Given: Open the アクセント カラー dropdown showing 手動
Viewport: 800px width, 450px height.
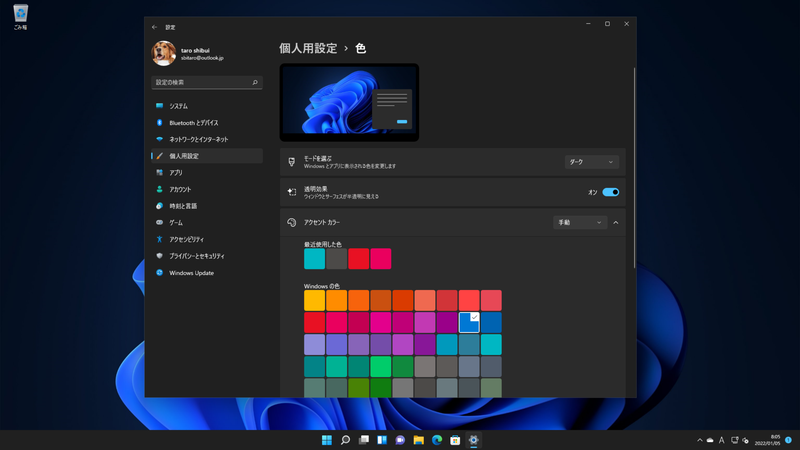Looking at the screenshot, I should 579,223.
